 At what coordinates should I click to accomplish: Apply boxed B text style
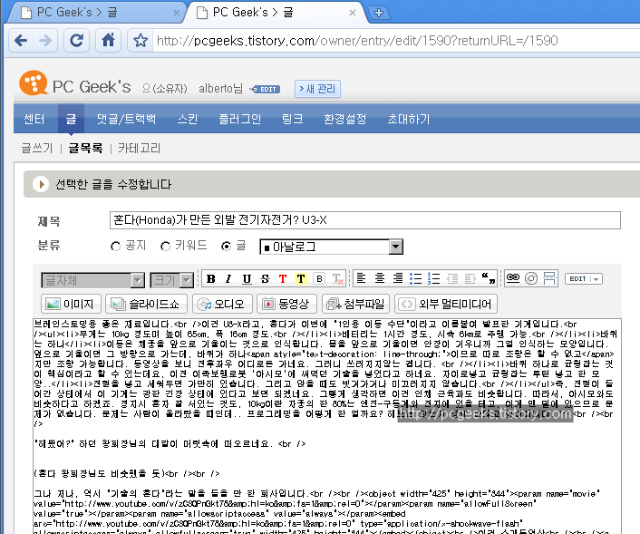319,279
